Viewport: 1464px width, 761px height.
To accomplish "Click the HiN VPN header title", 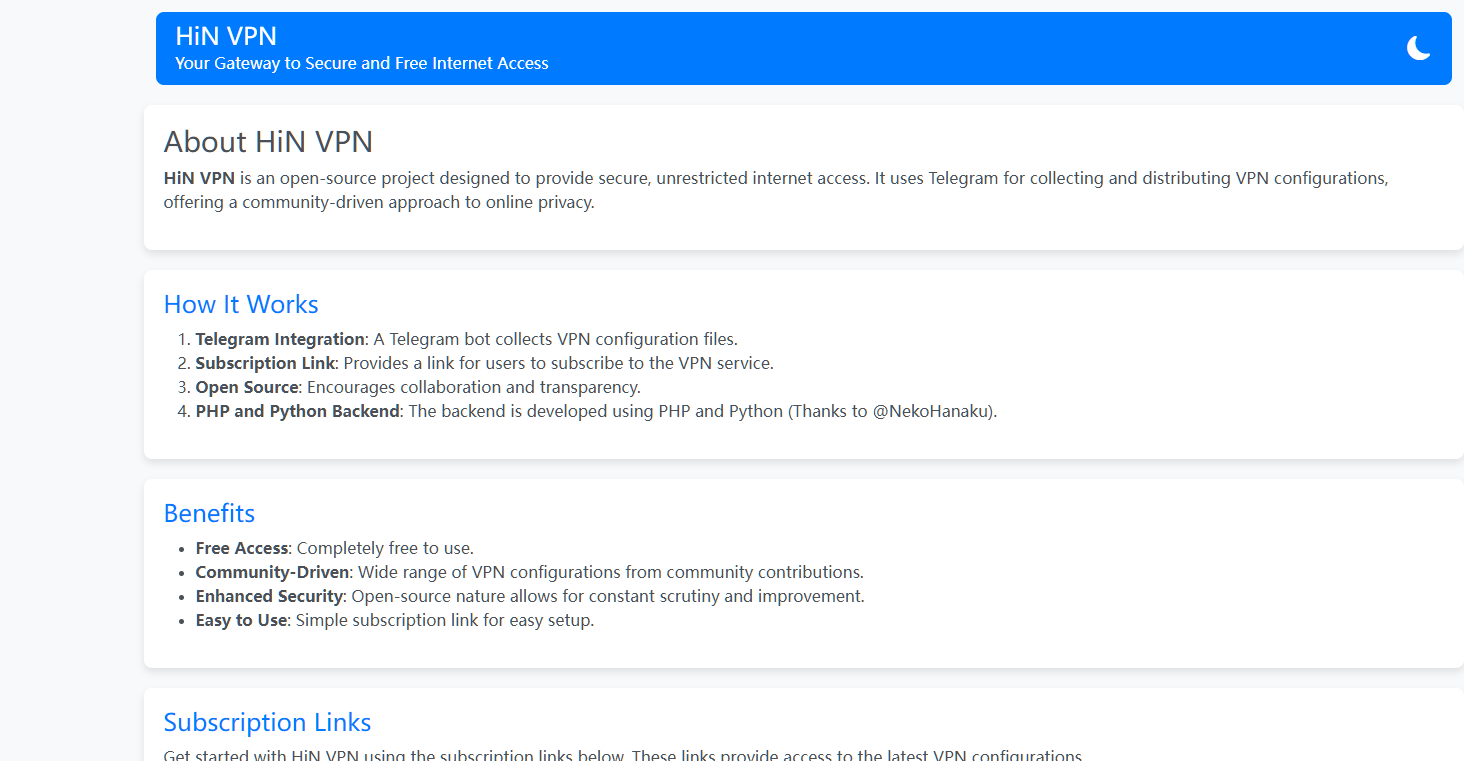I will [x=226, y=36].
